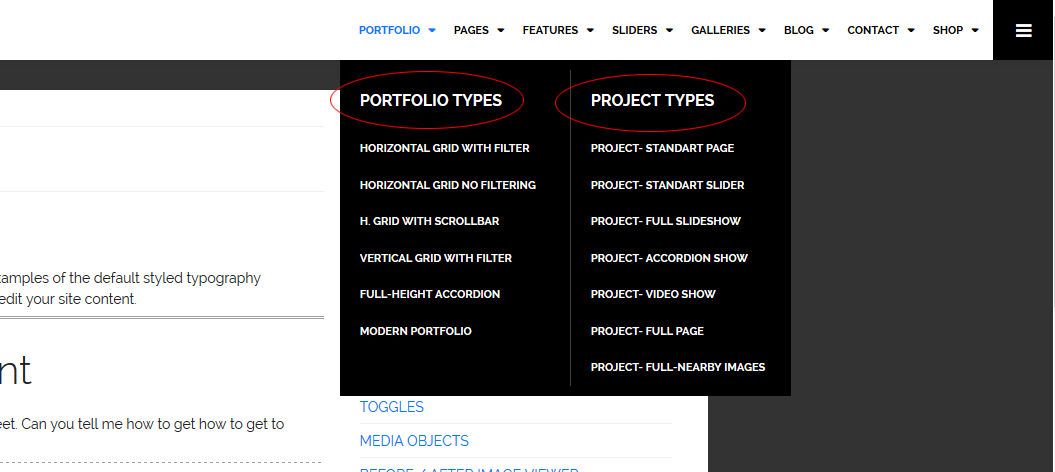Open the Blog nav menu
This screenshot has height=472, width=1055.
pyautogui.click(x=806, y=30)
